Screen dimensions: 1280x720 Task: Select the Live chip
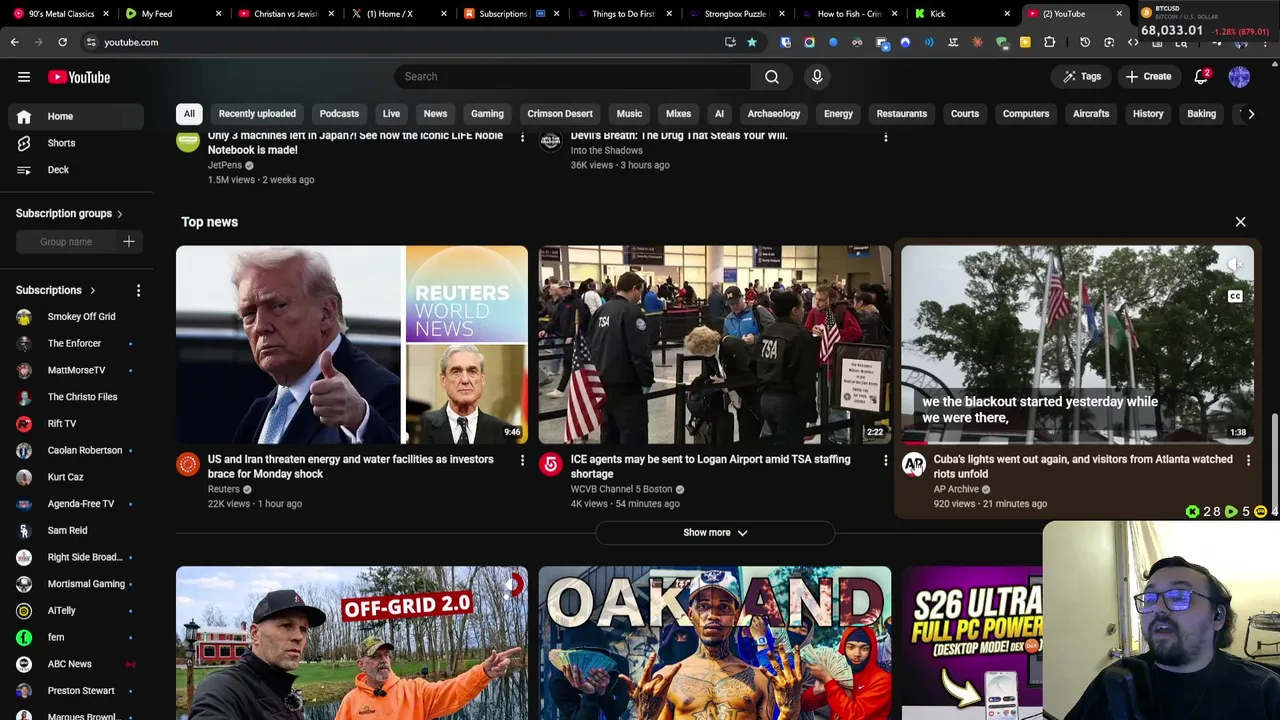pos(391,114)
